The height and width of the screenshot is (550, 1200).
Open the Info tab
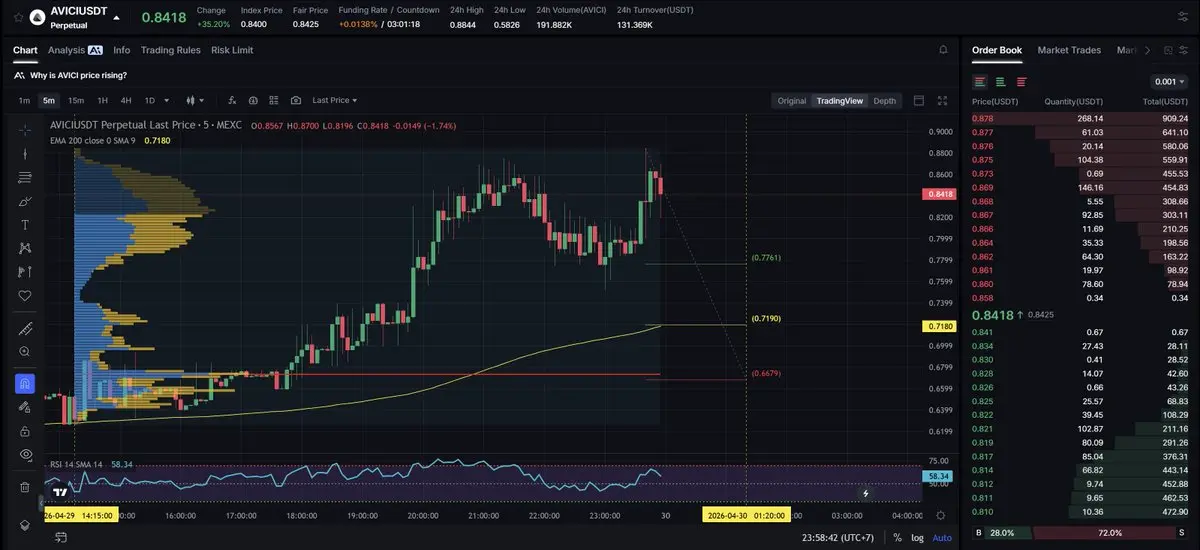[x=121, y=49]
